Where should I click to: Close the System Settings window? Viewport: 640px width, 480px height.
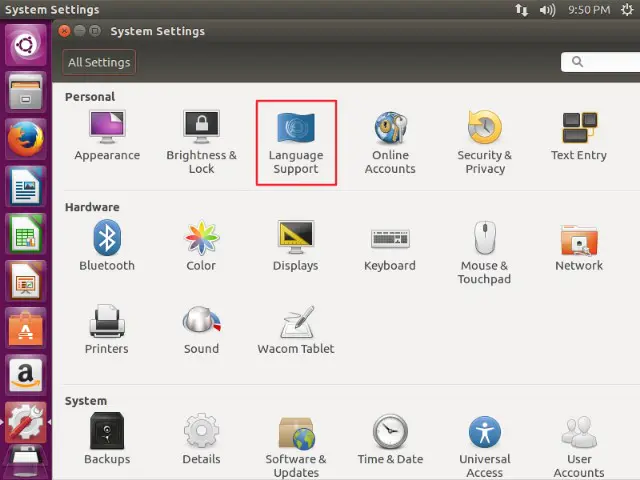(x=64, y=31)
